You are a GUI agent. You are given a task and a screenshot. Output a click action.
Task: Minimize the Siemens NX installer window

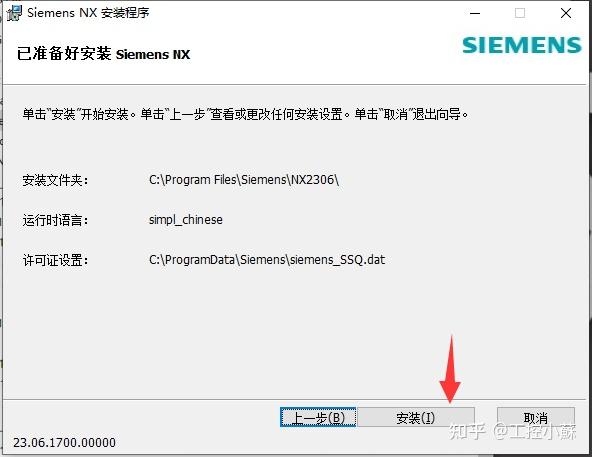(475, 13)
